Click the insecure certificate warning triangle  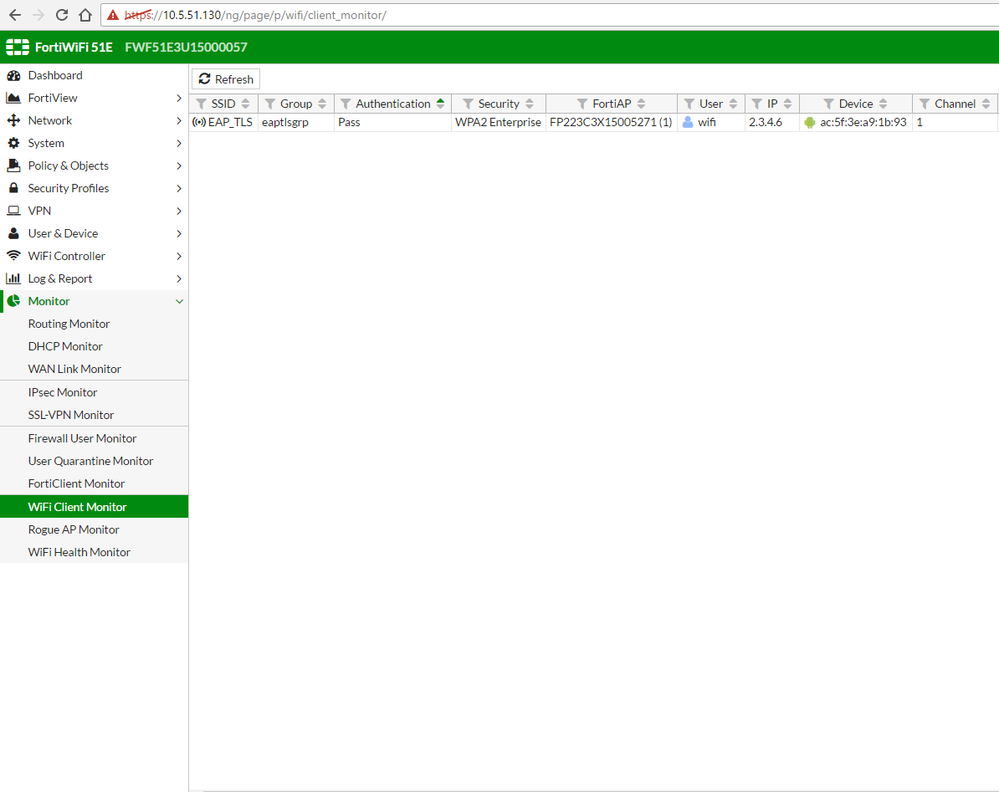pos(113,15)
